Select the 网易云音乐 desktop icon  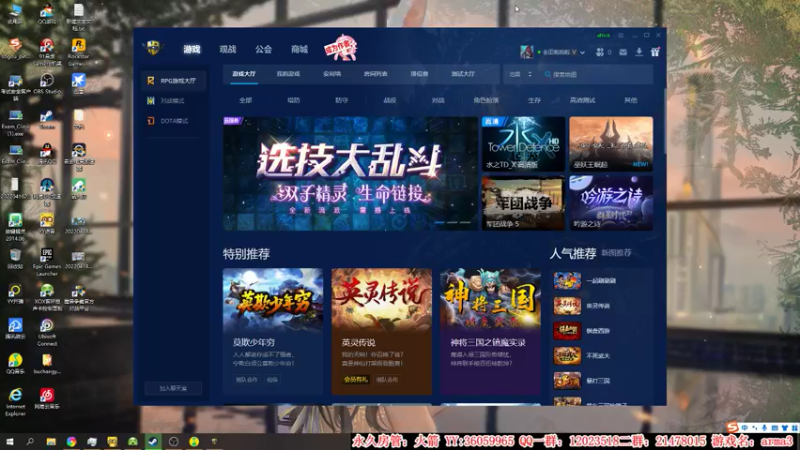coord(47,399)
